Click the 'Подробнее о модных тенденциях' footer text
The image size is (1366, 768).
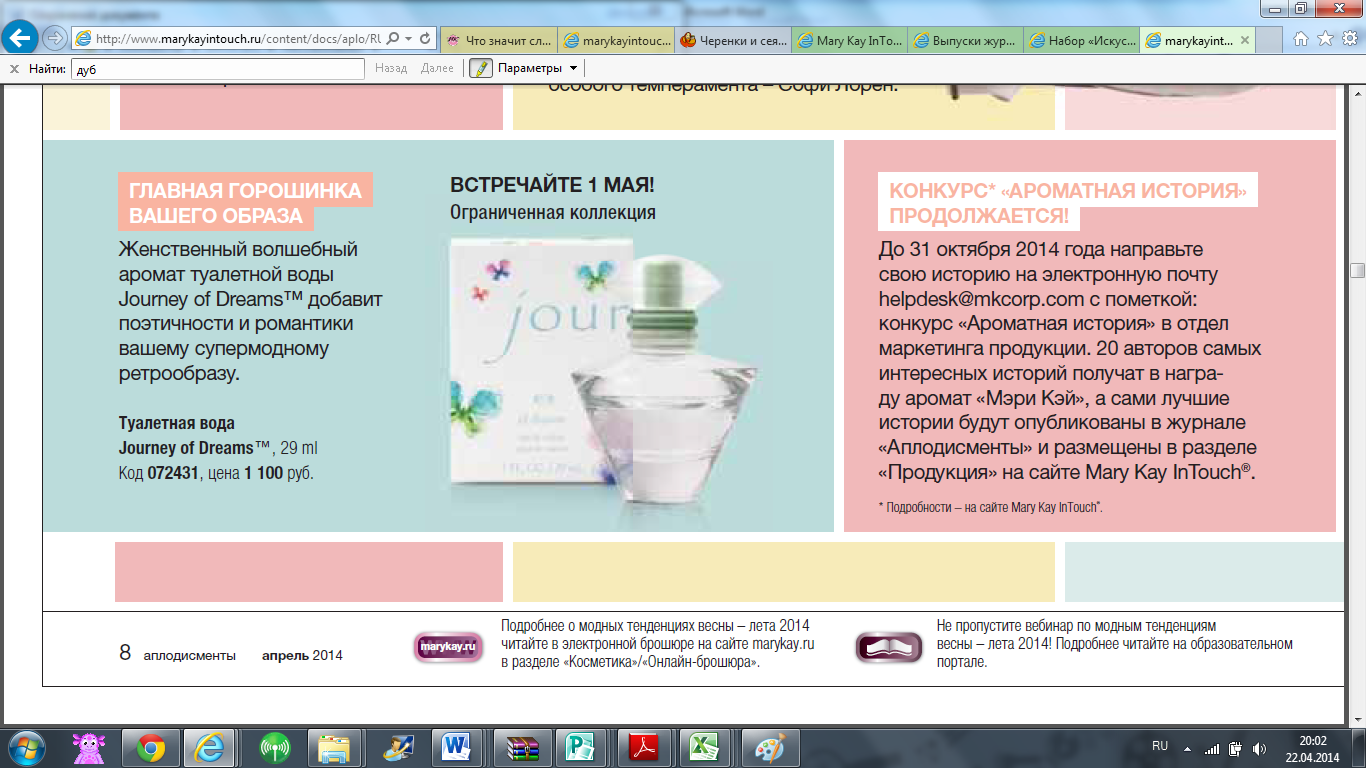click(658, 644)
